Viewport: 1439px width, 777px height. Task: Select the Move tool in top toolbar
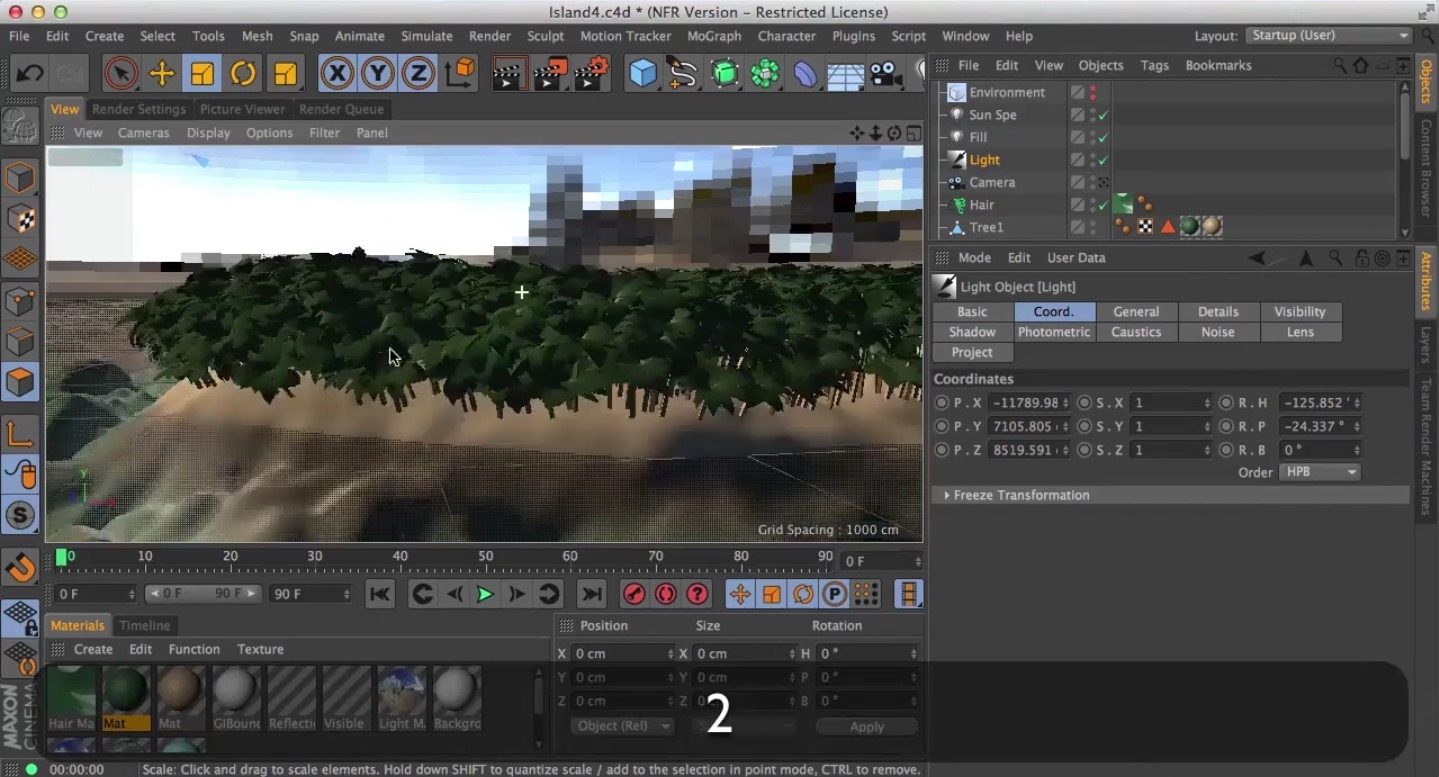tap(161, 73)
